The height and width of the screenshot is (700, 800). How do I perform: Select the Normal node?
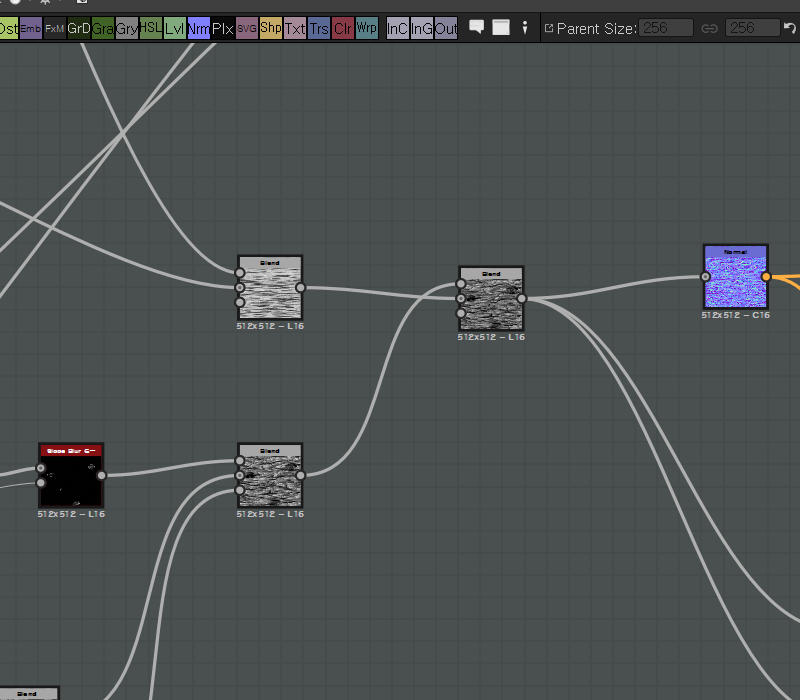click(x=736, y=277)
